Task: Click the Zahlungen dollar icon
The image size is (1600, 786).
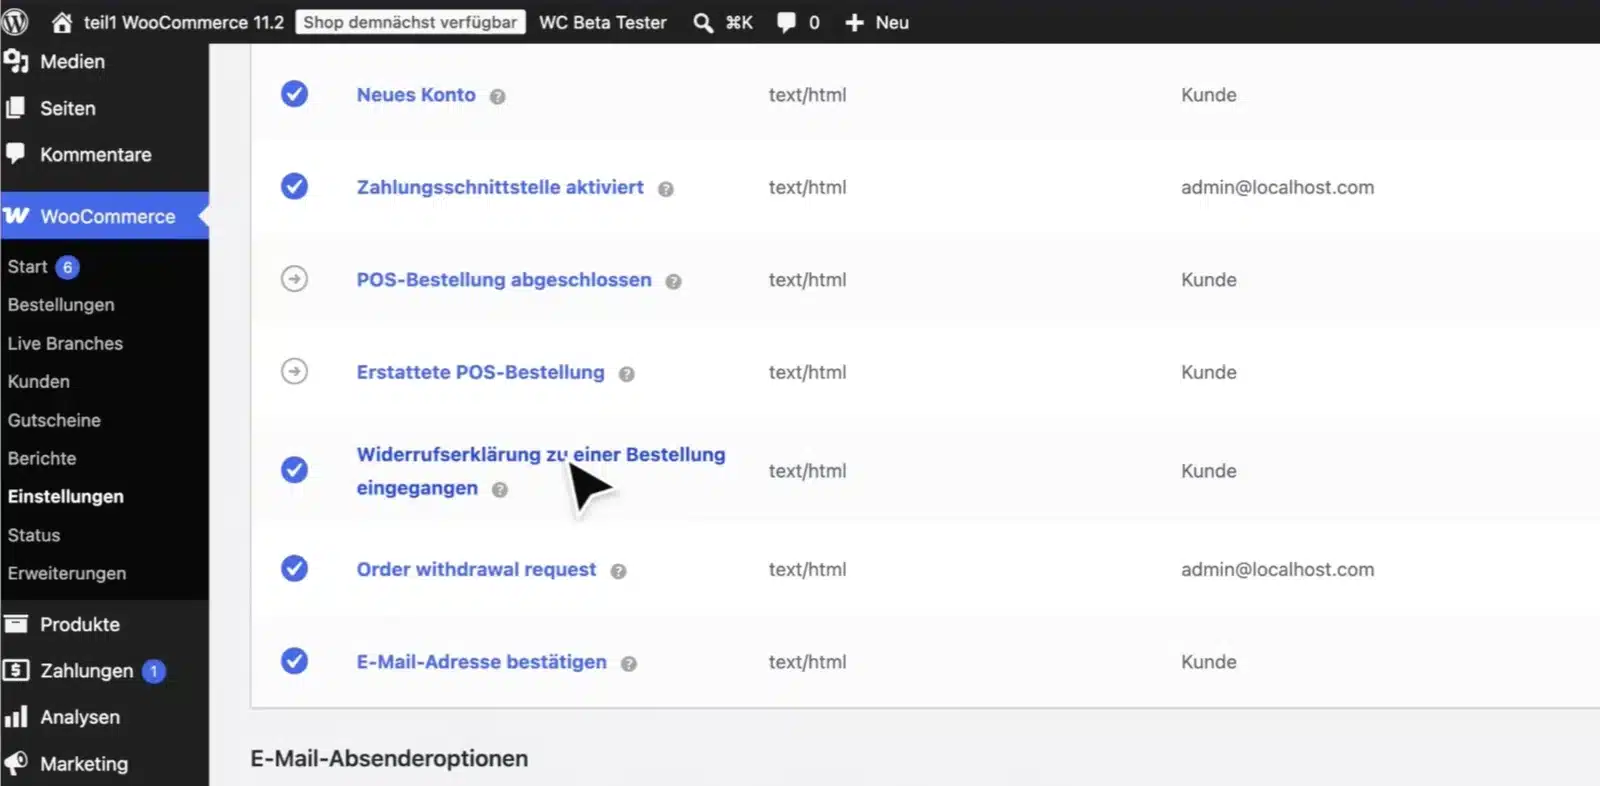Action: tap(16, 670)
